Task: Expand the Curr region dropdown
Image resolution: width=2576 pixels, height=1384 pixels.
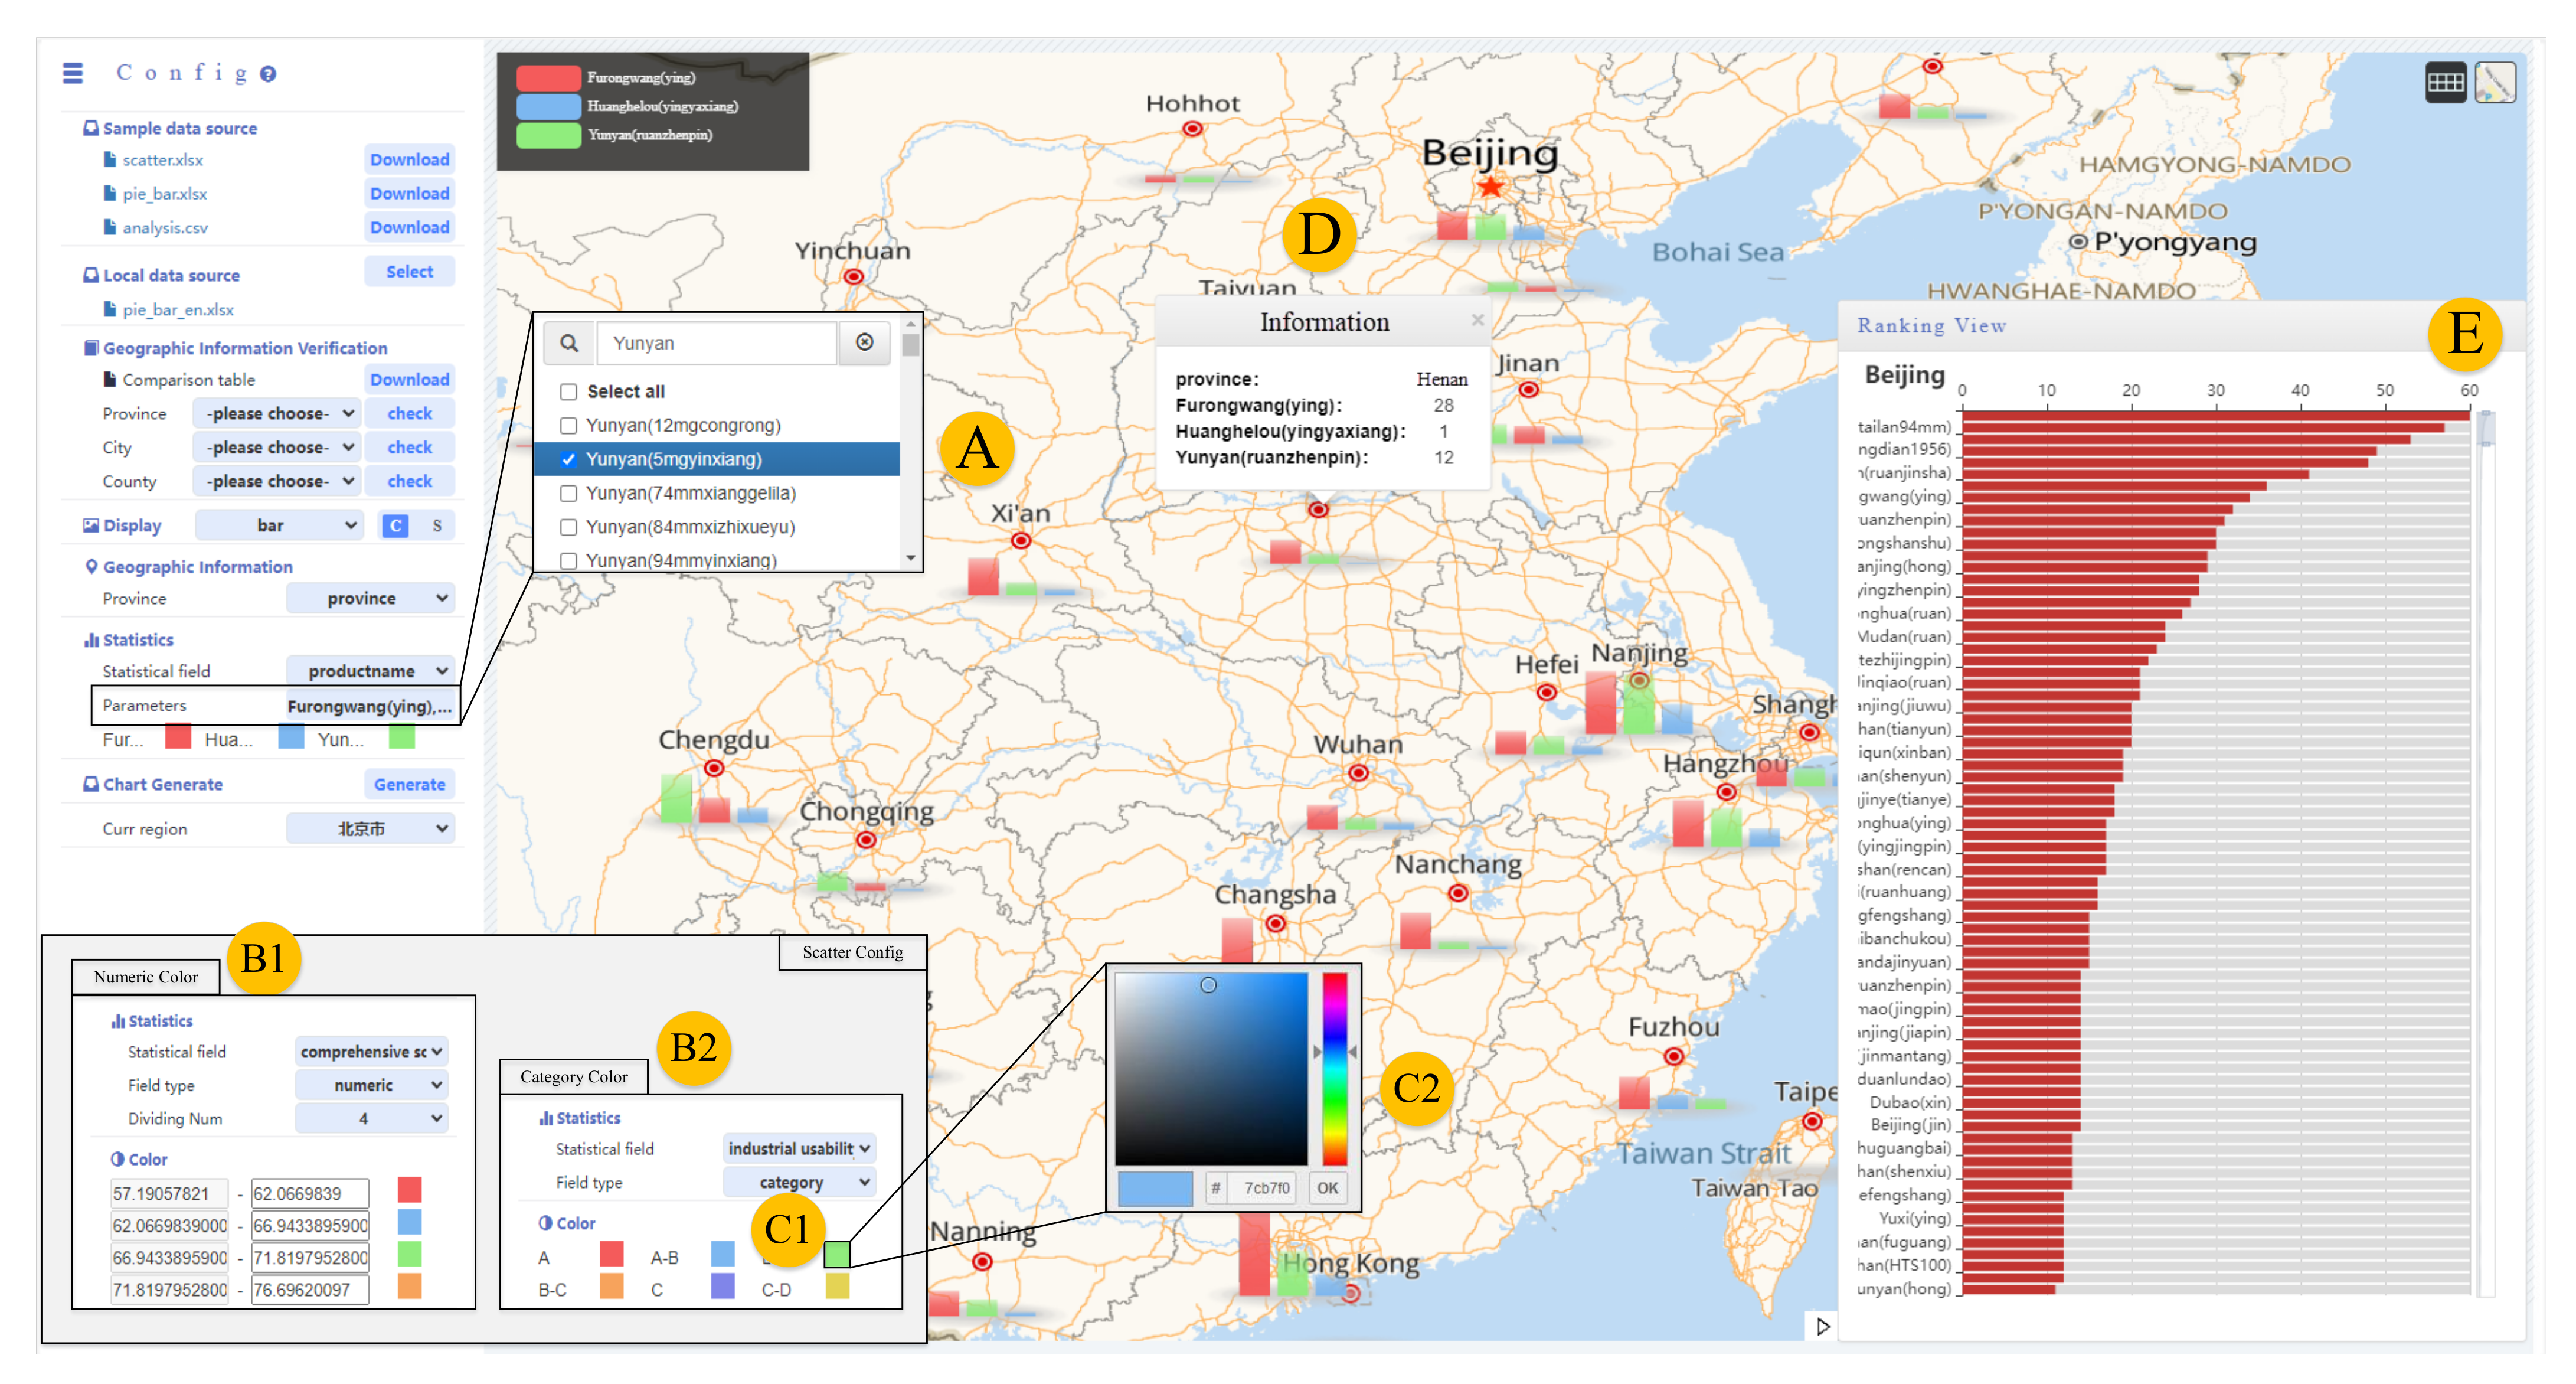Action: [x=370, y=829]
